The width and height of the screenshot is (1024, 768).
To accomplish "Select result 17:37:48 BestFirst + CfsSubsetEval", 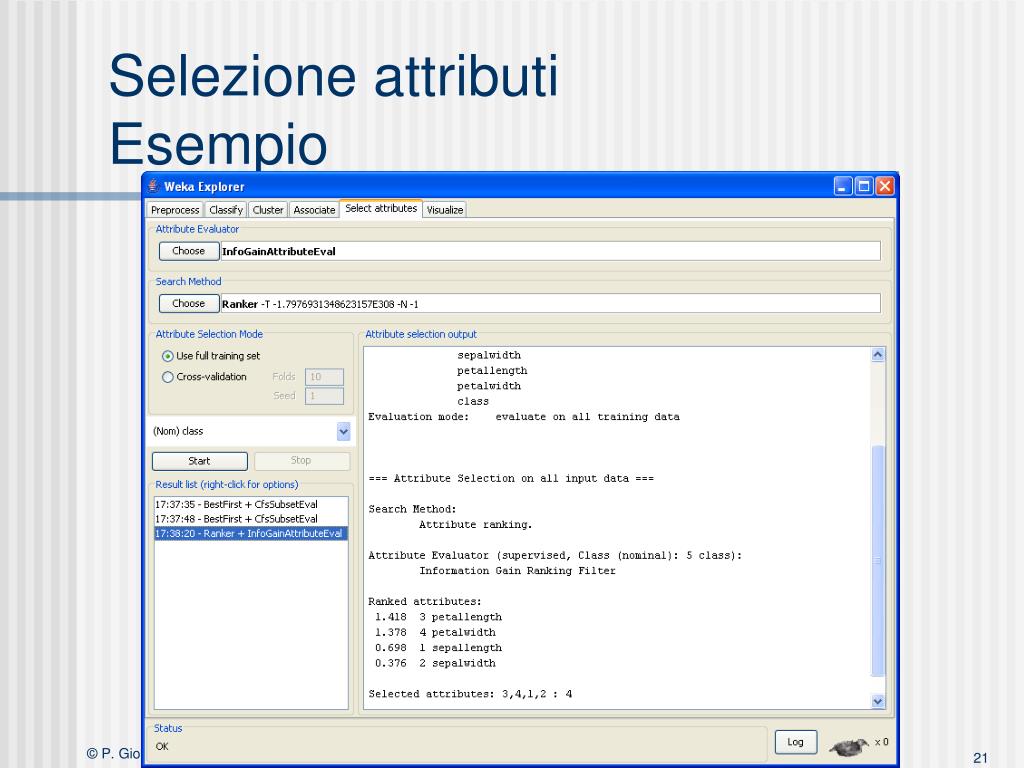I will [251, 519].
